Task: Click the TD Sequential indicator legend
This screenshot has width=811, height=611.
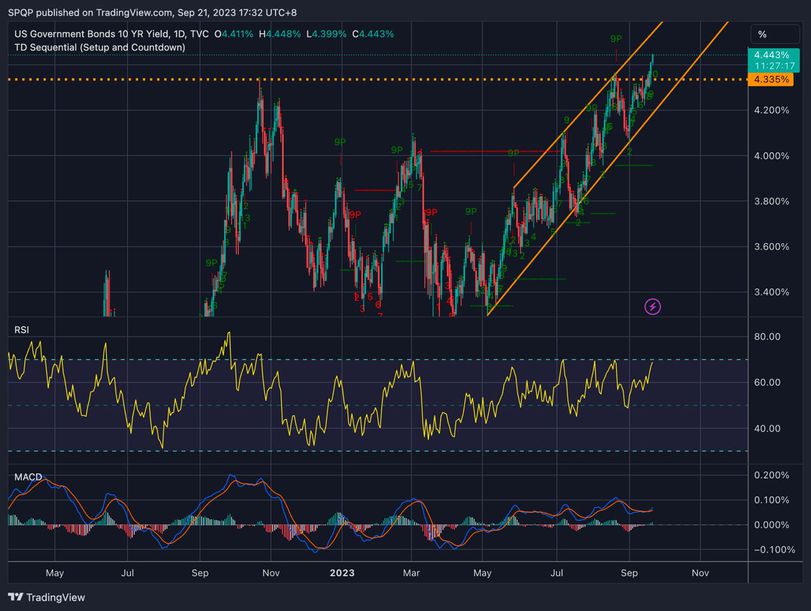Action: coord(99,47)
